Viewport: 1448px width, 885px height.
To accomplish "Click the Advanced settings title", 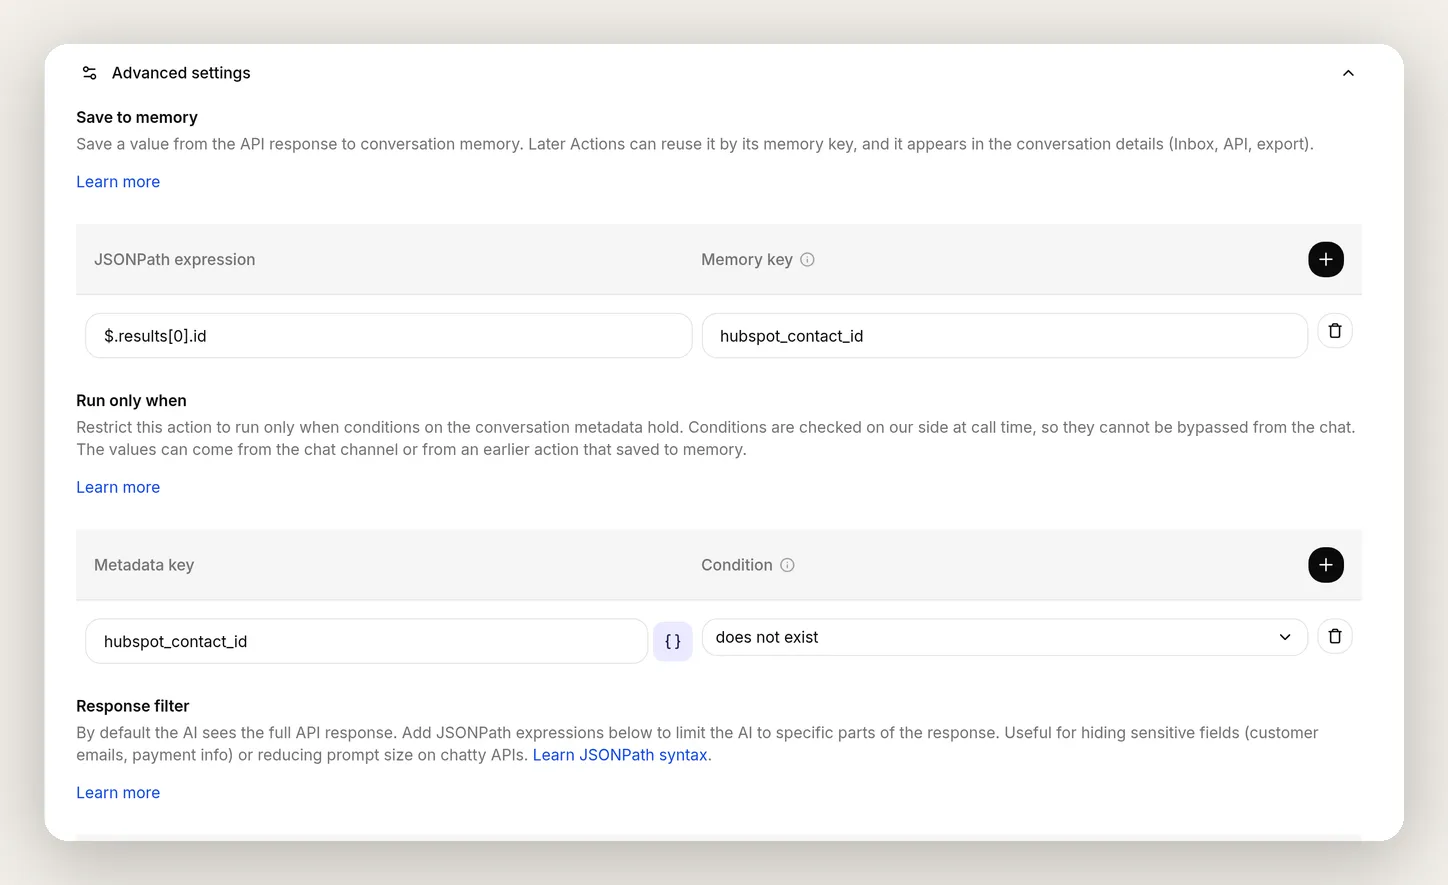I will pos(181,73).
